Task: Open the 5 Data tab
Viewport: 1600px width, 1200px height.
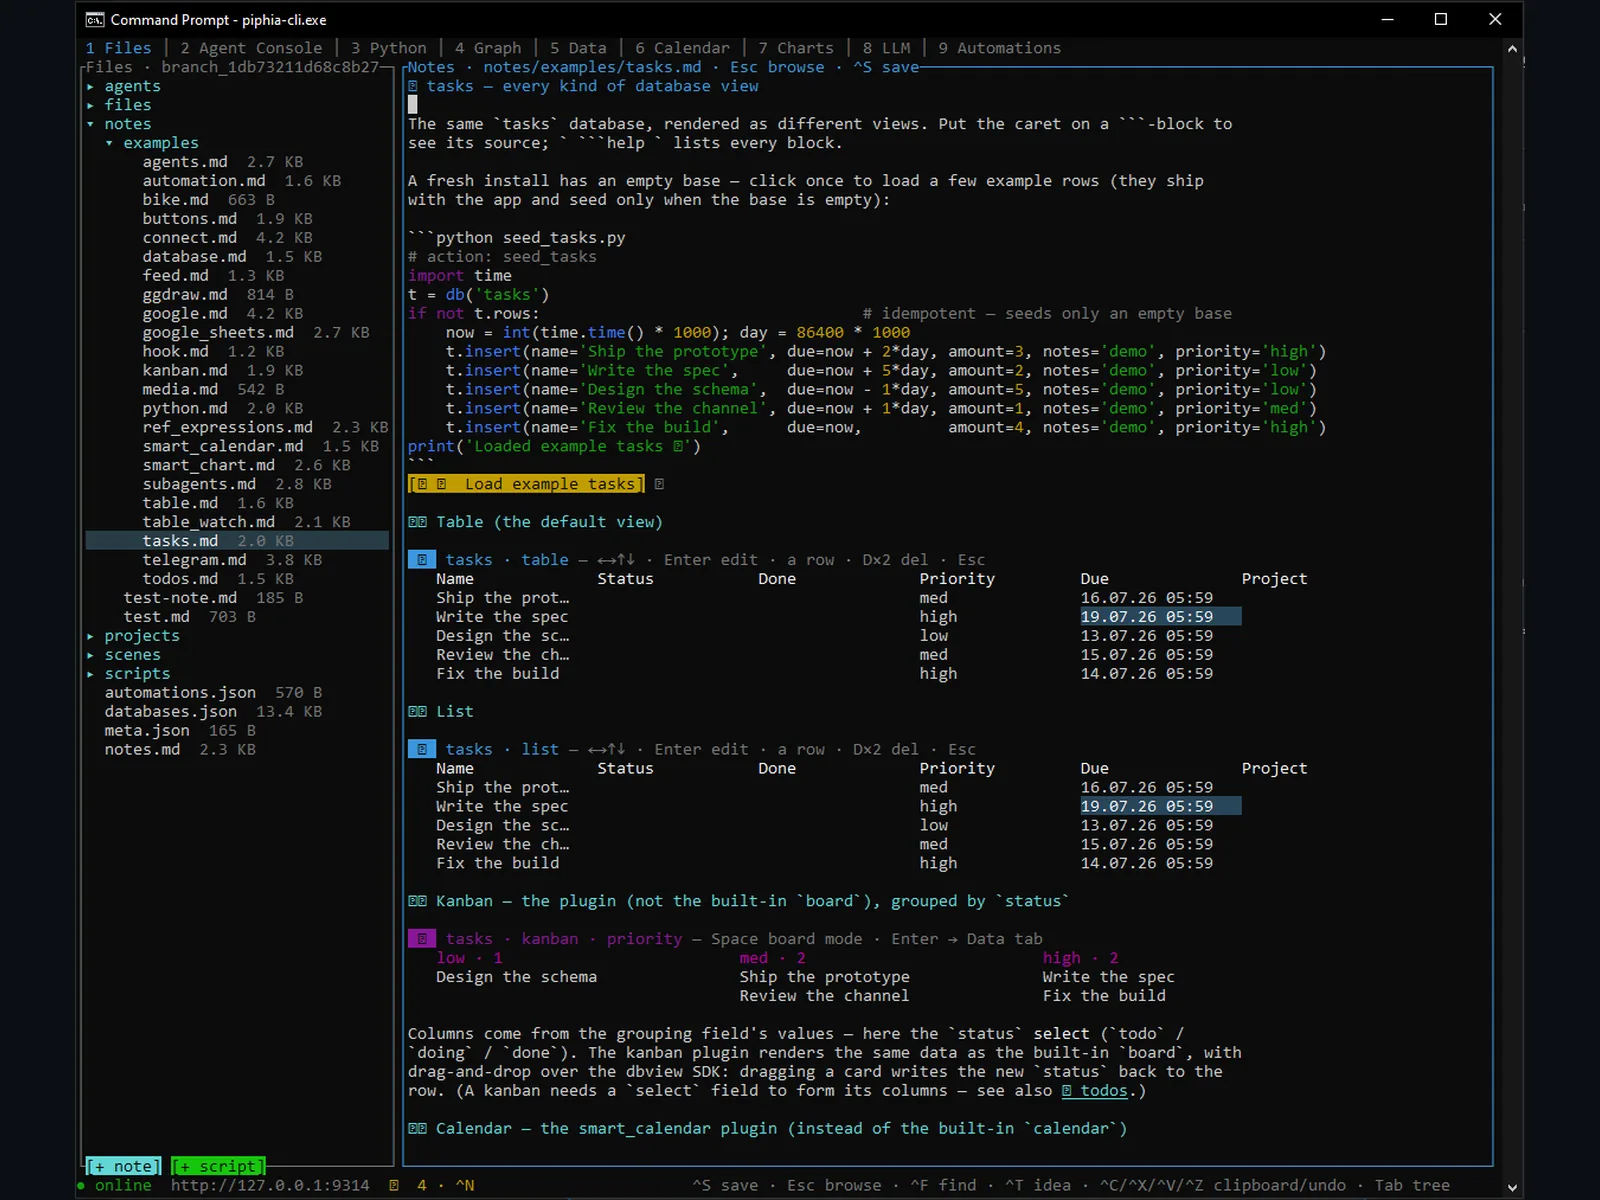Action: pos(578,48)
